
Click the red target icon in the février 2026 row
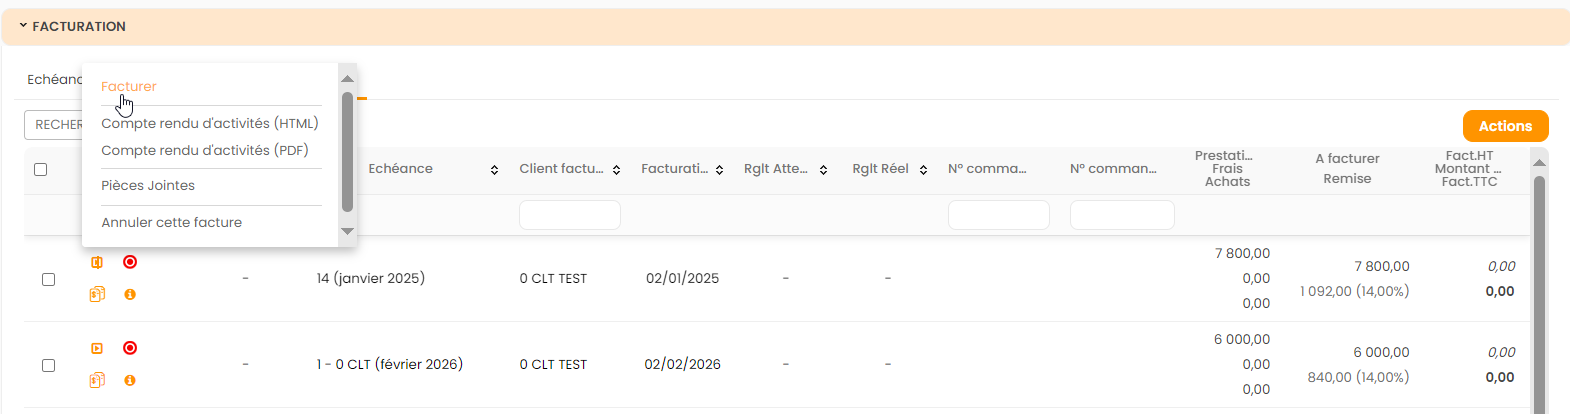pos(130,348)
